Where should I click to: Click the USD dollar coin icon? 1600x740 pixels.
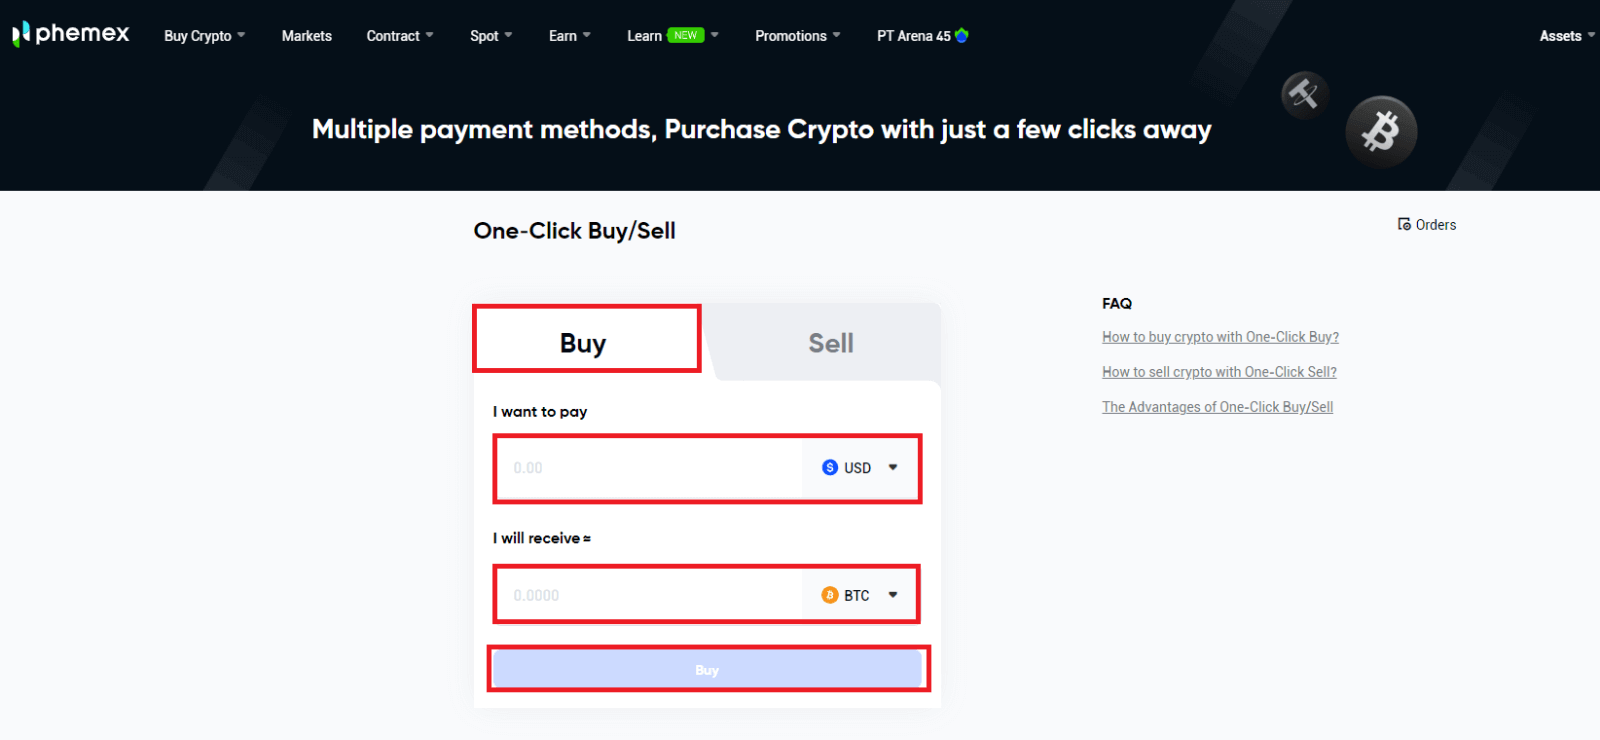pyautogui.click(x=830, y=467)
